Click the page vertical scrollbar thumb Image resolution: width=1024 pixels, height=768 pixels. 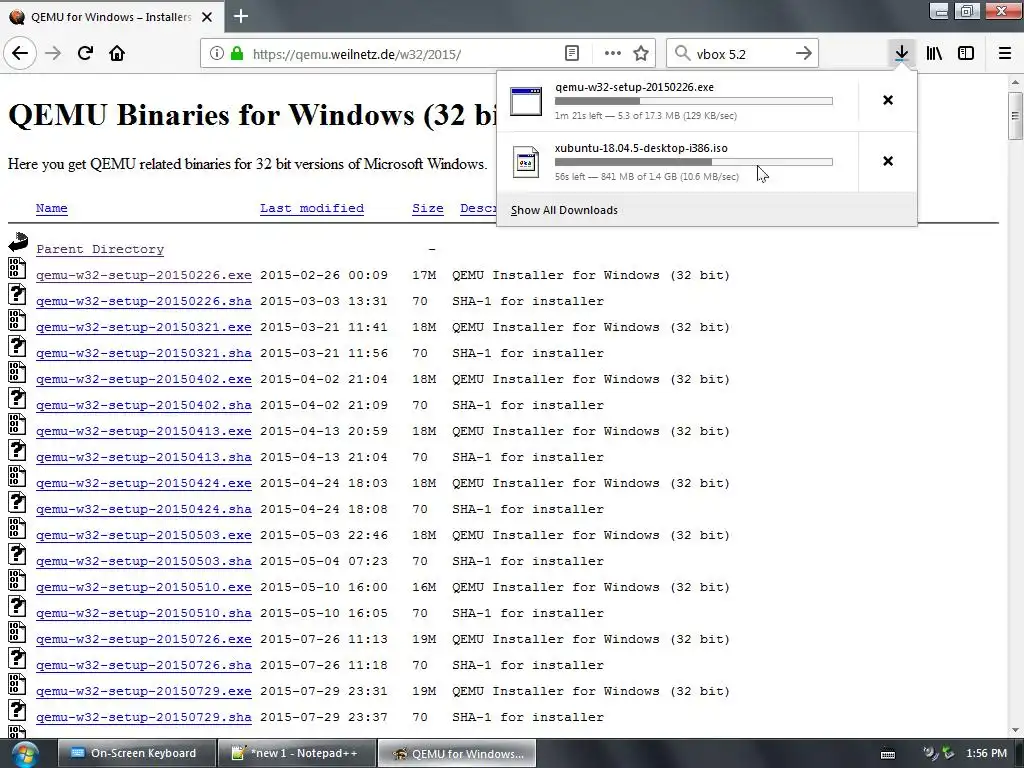[x=1015, y=116]
